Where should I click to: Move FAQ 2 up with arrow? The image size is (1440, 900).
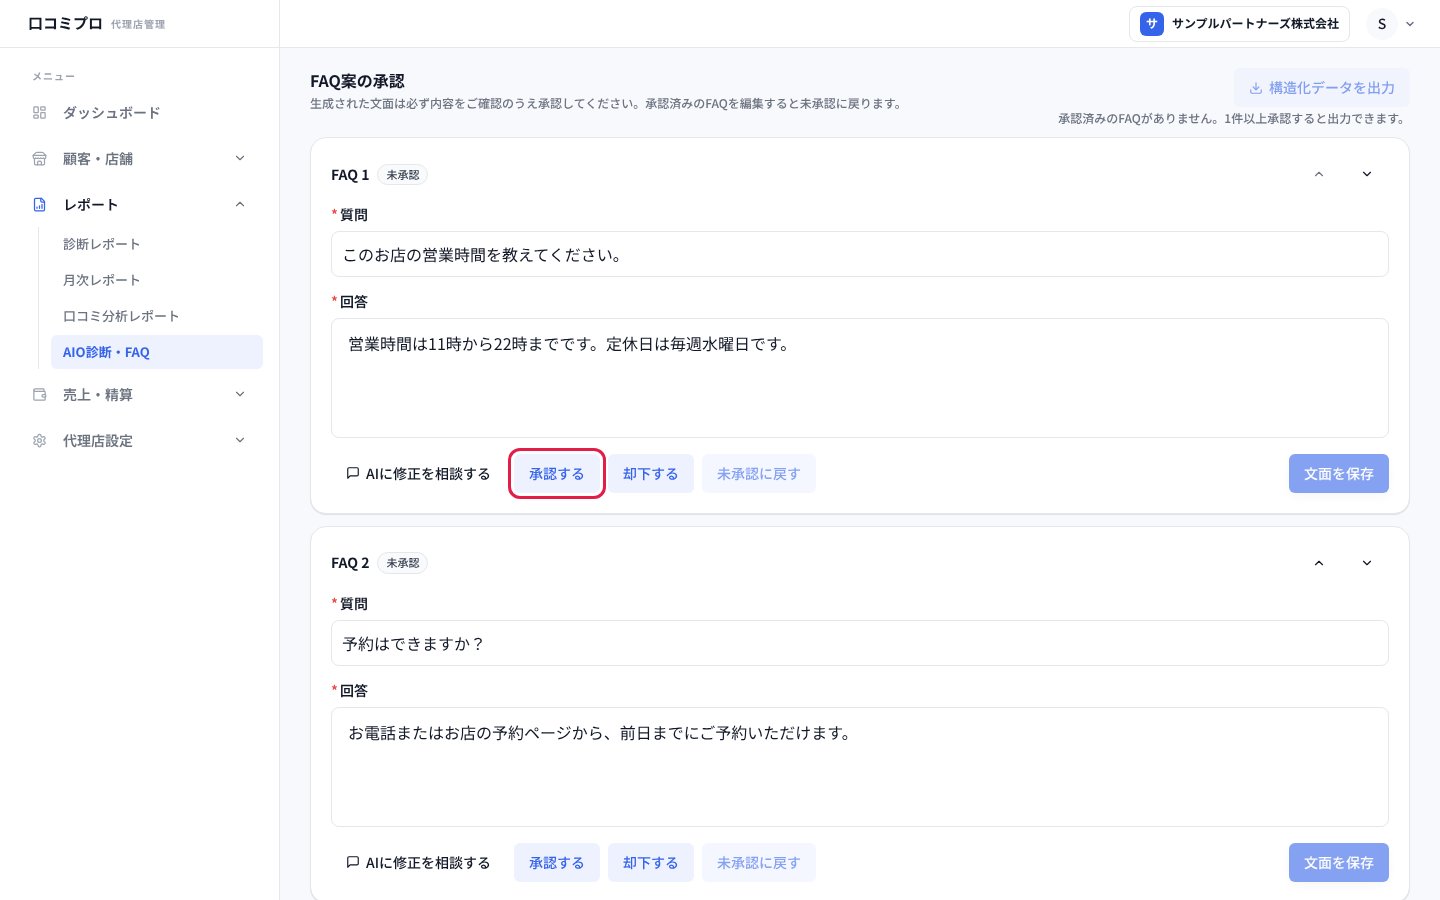click(x=1319, y=563)
